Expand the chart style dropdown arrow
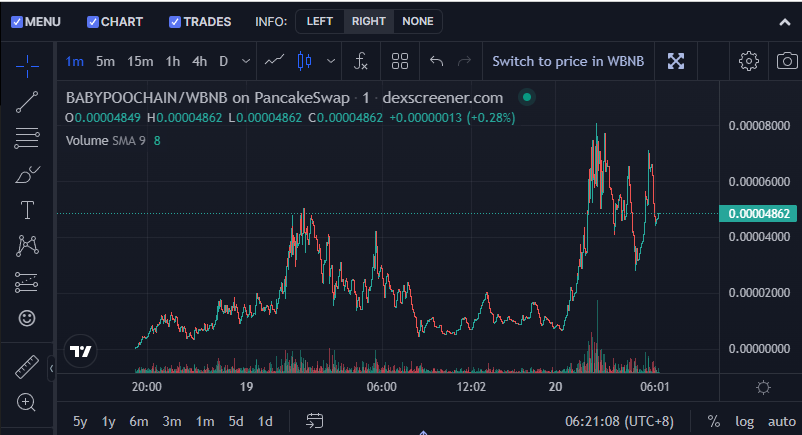This screenshot has height=435, width=802. tap(331, 61)
